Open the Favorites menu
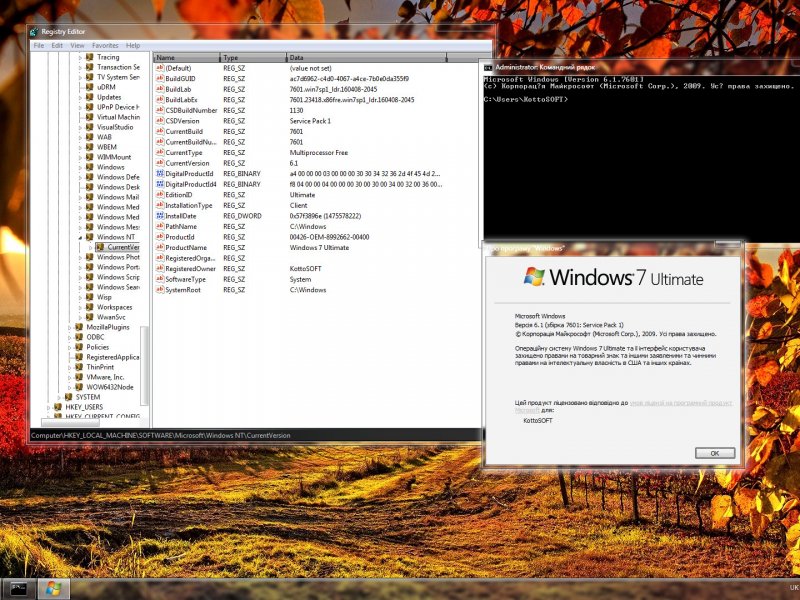Screen dimensions: 800x600 tap(105, 45)
